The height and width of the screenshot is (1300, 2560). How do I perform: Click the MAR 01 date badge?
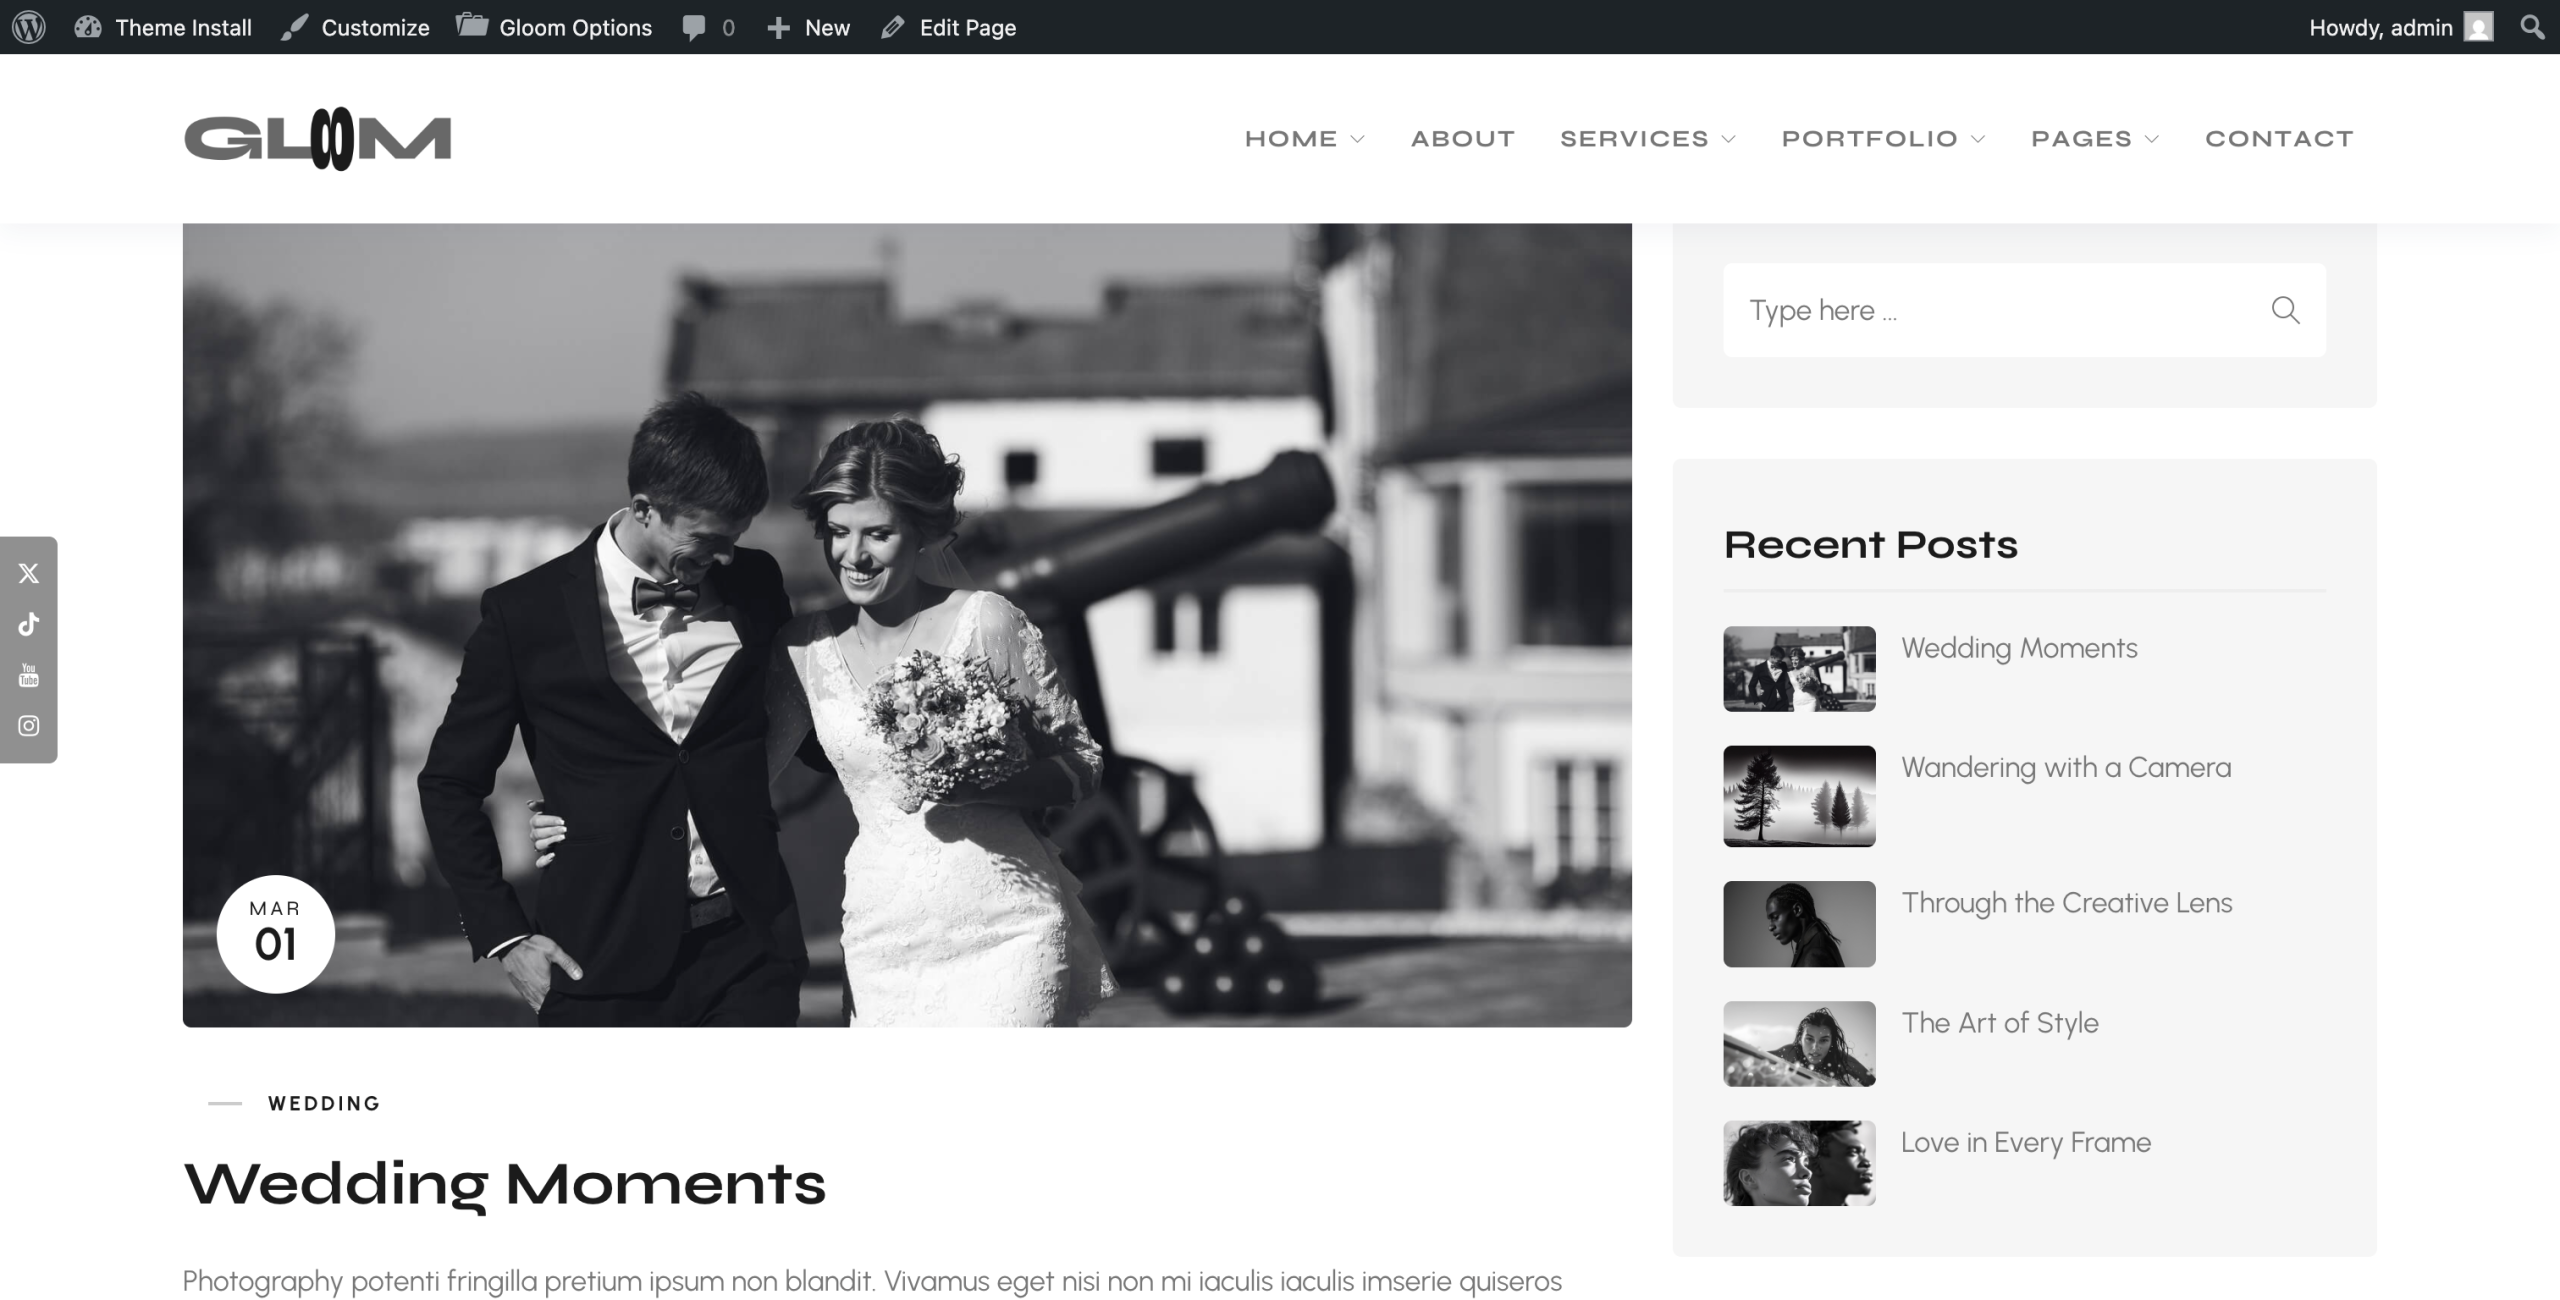276,934
